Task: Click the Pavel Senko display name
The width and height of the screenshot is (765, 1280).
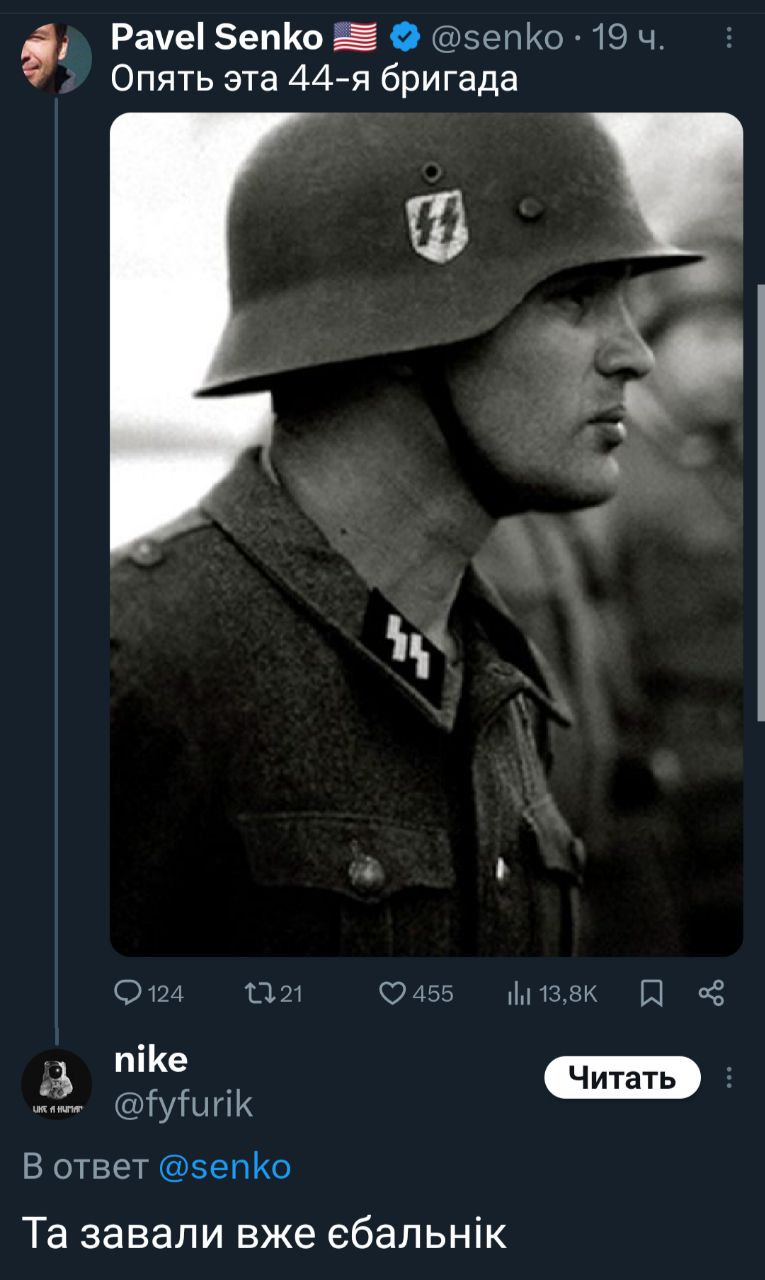Action: coord(216,38)
